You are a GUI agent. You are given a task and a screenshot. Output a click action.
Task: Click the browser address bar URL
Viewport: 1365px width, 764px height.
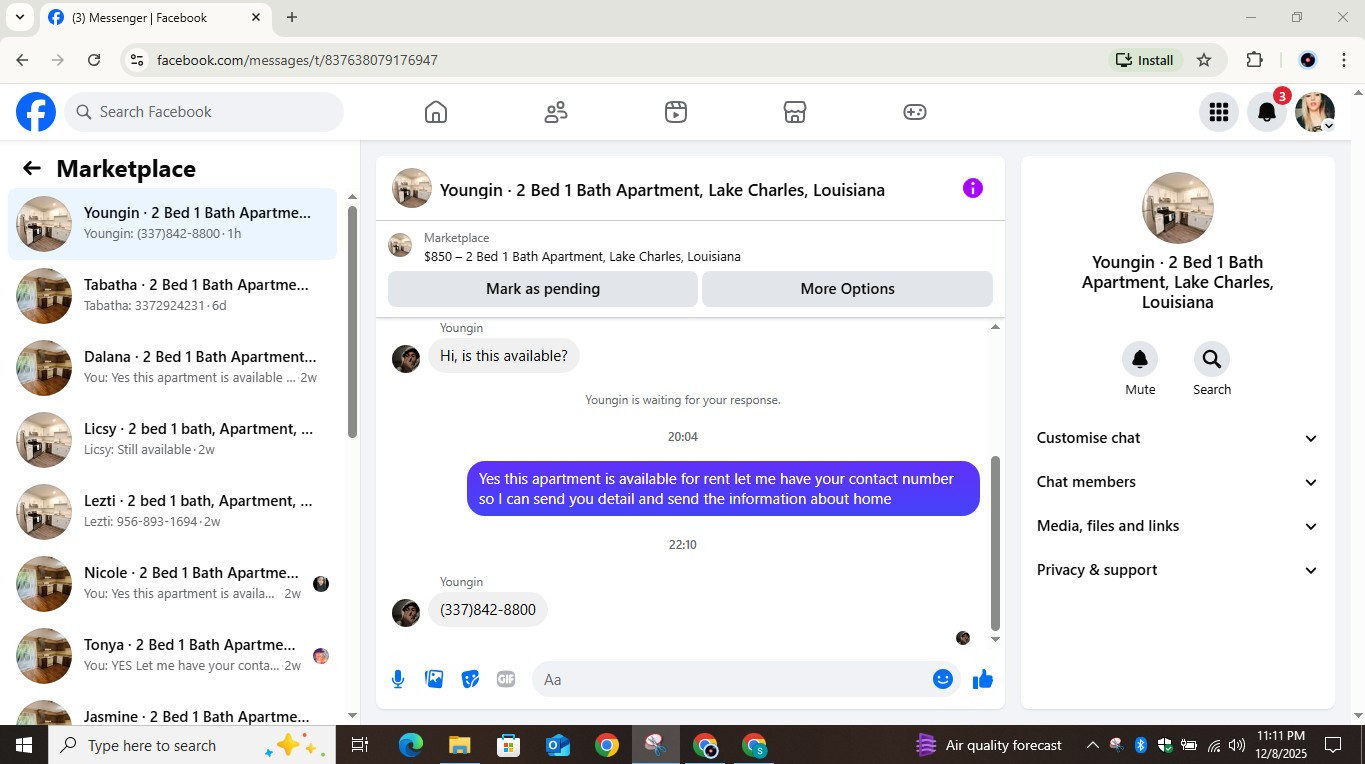click(x=297, y=60)
